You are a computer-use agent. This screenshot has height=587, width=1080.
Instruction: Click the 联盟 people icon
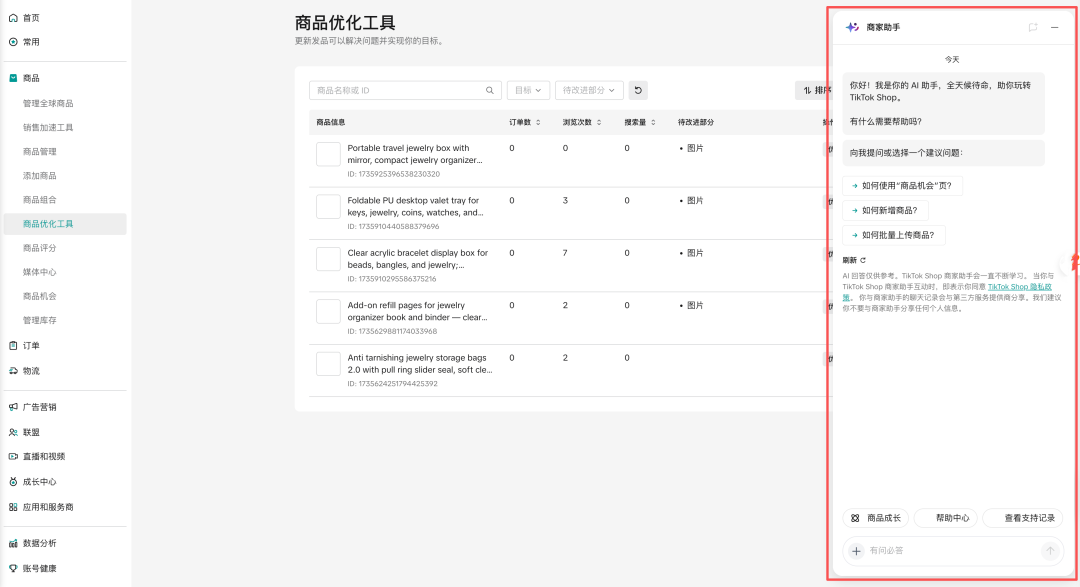[x=13, y=432]
